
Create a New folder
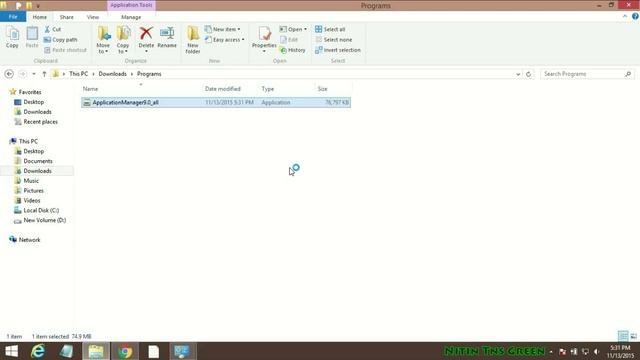click(x=193, y=40)
